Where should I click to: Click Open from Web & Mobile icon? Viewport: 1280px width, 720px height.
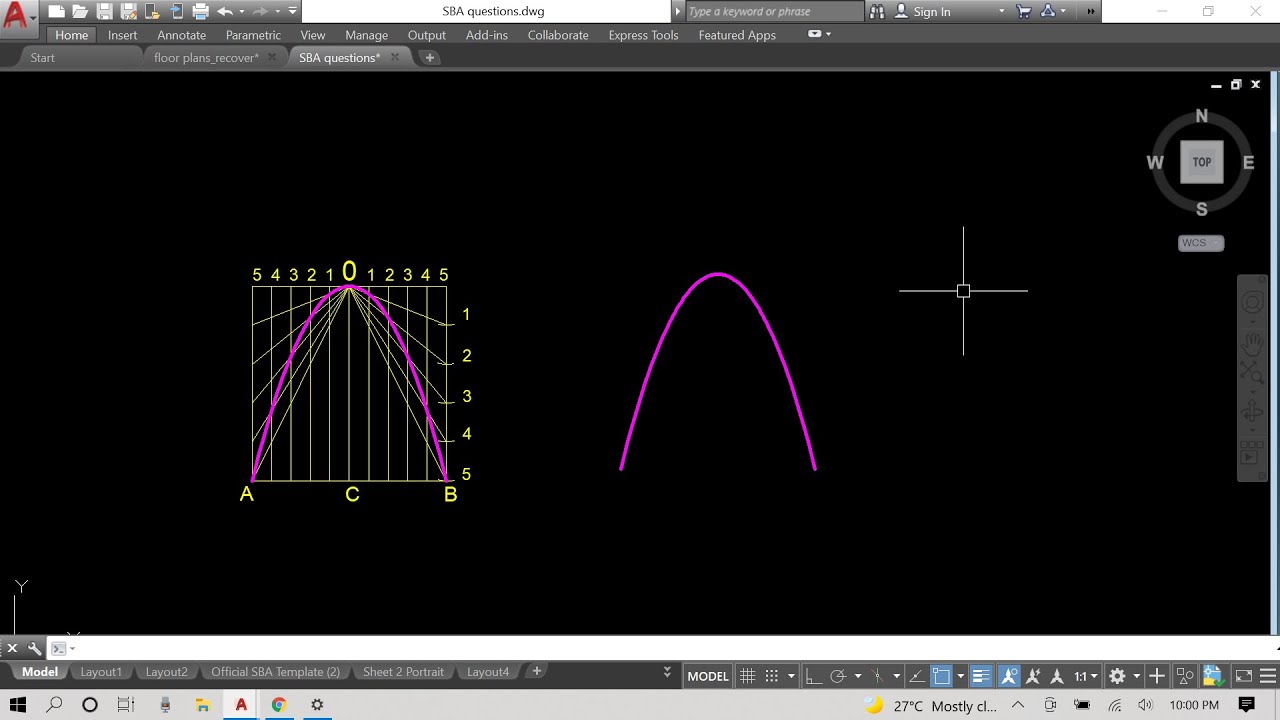point(152,12)
